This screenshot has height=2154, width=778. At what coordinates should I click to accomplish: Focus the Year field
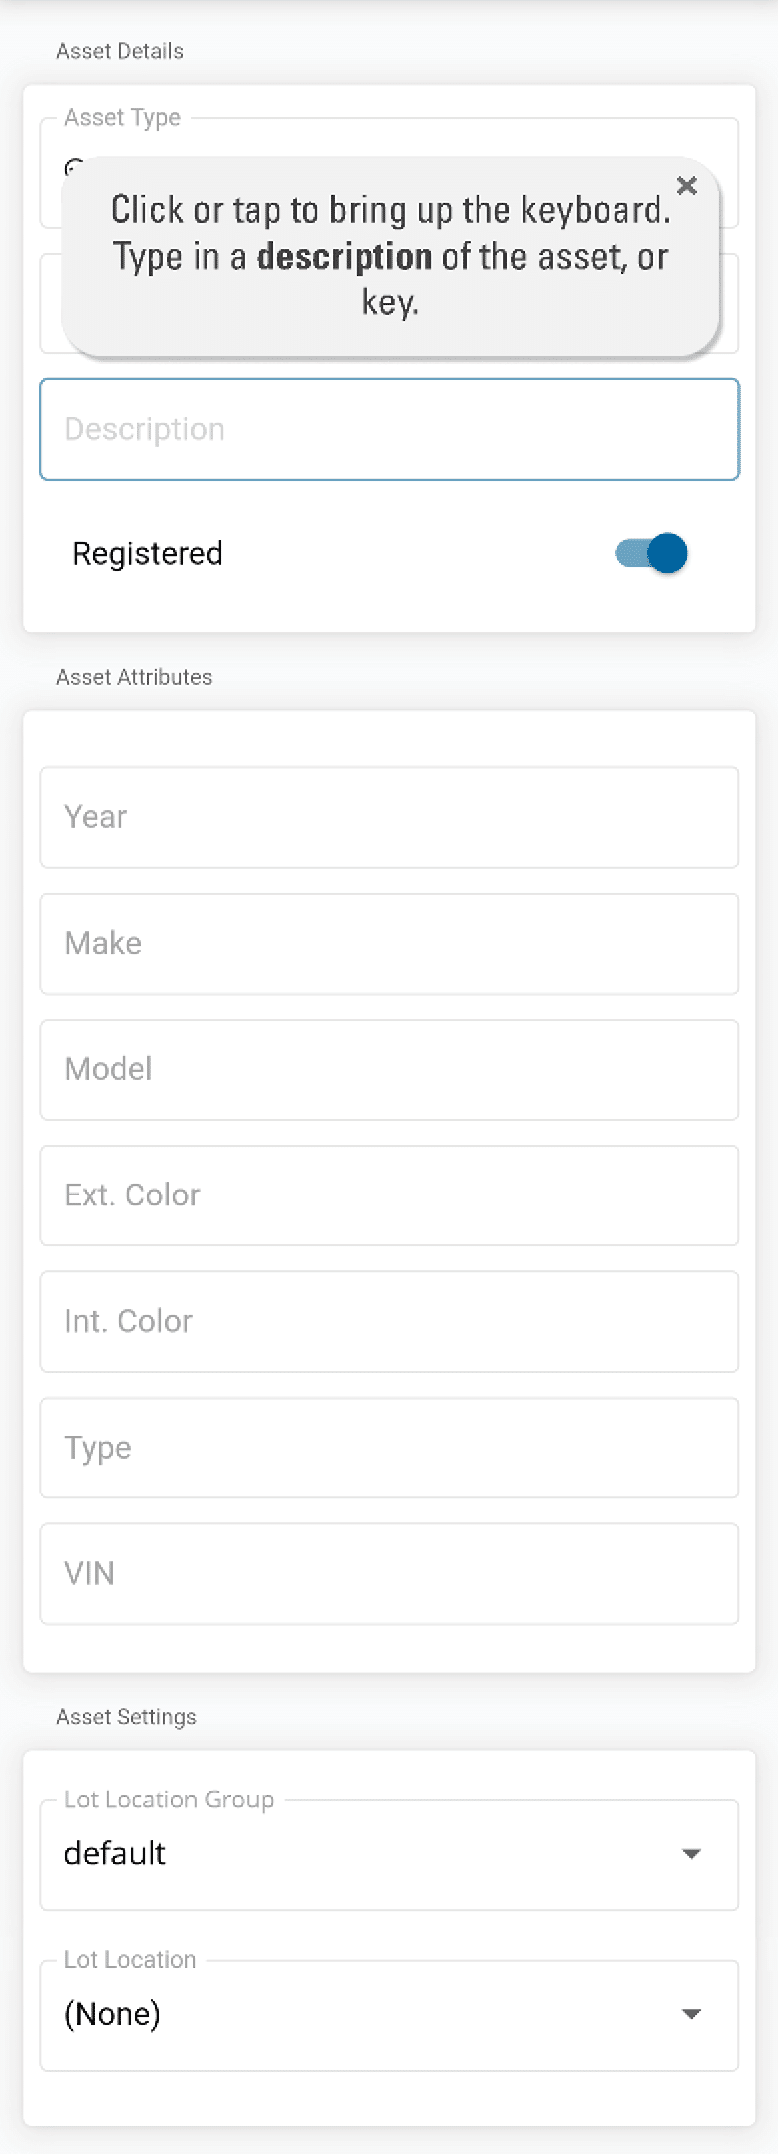coord(389,817)
